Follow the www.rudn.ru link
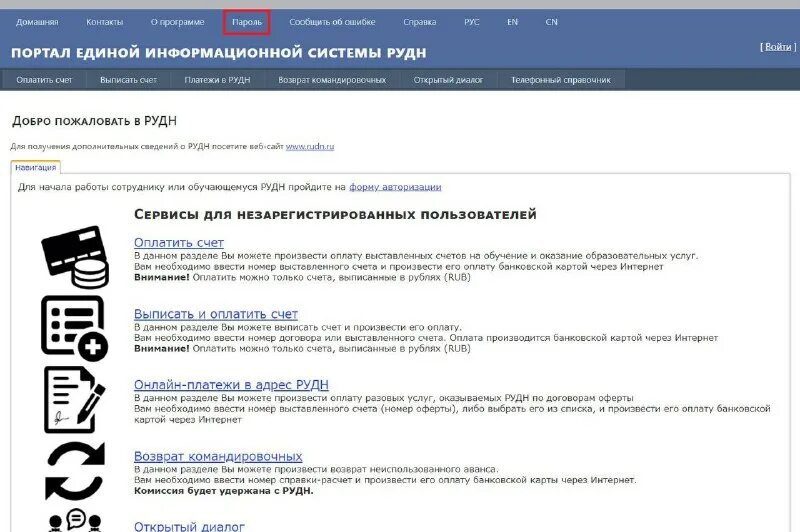The height and width of the screenshot is (532, 800). click(310, 146)
